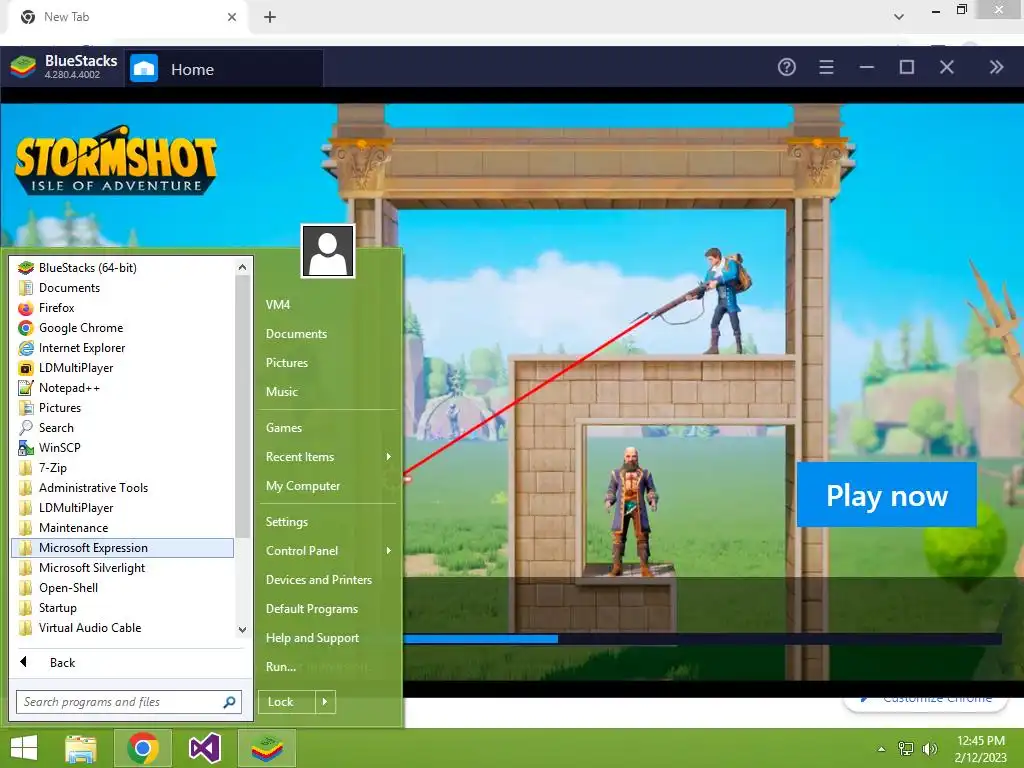The image size is (1024, 768).
Task: Click the BlueStacks Home tab icon
Action: coord(144,69)
